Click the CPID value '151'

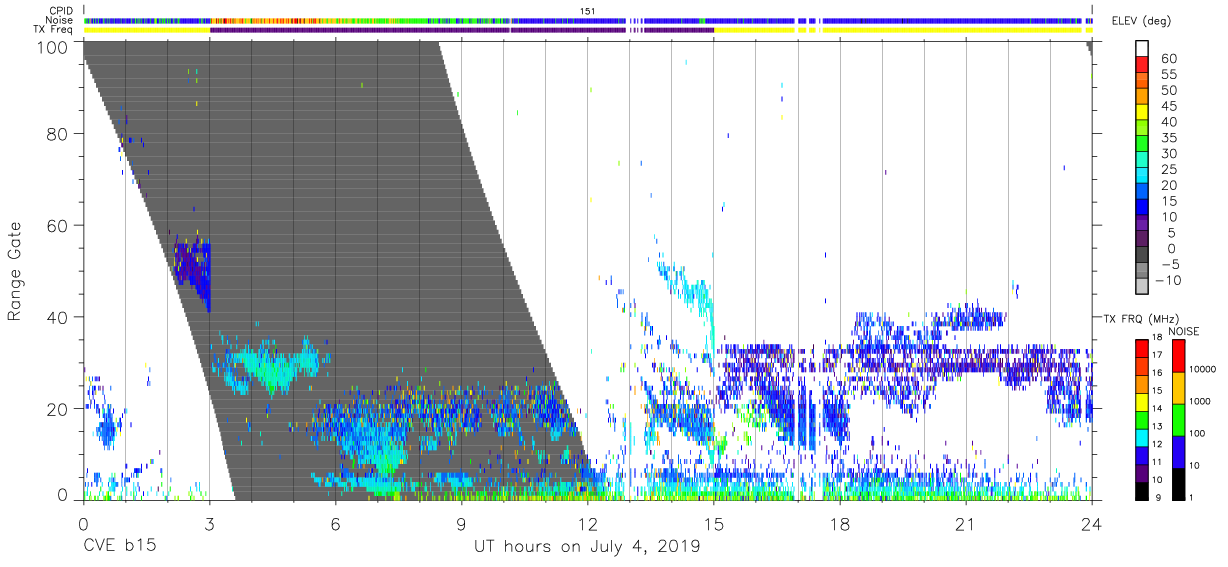pos(587,11)
